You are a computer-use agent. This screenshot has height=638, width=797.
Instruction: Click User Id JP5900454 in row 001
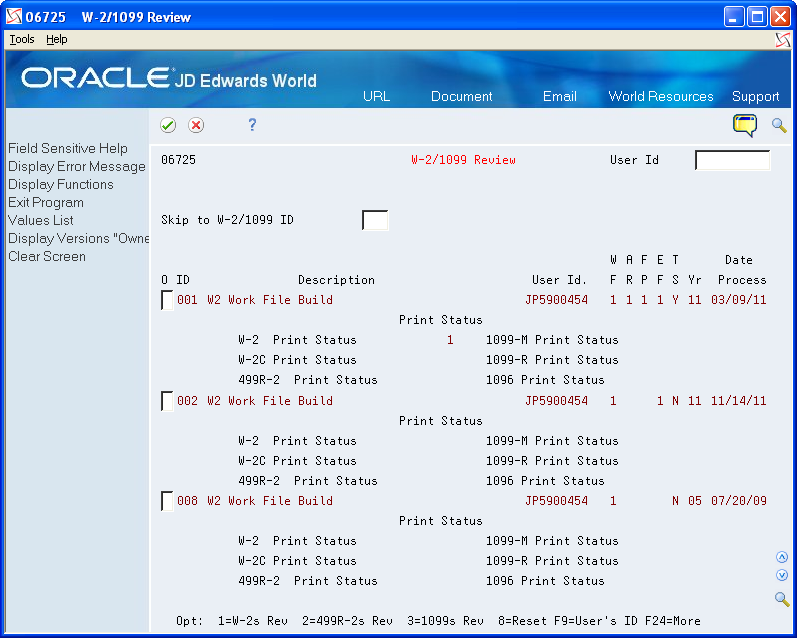(x=557, y=300)
